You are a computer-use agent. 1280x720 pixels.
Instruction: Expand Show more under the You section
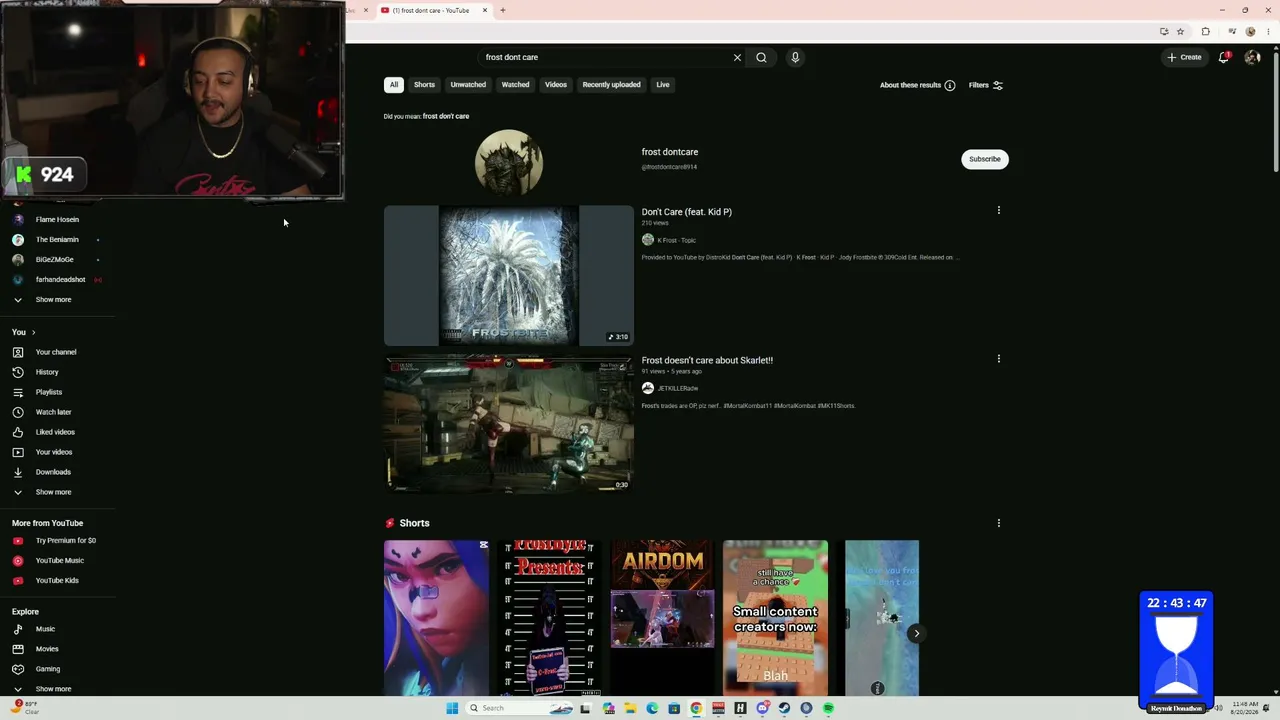tap(53, 492)
